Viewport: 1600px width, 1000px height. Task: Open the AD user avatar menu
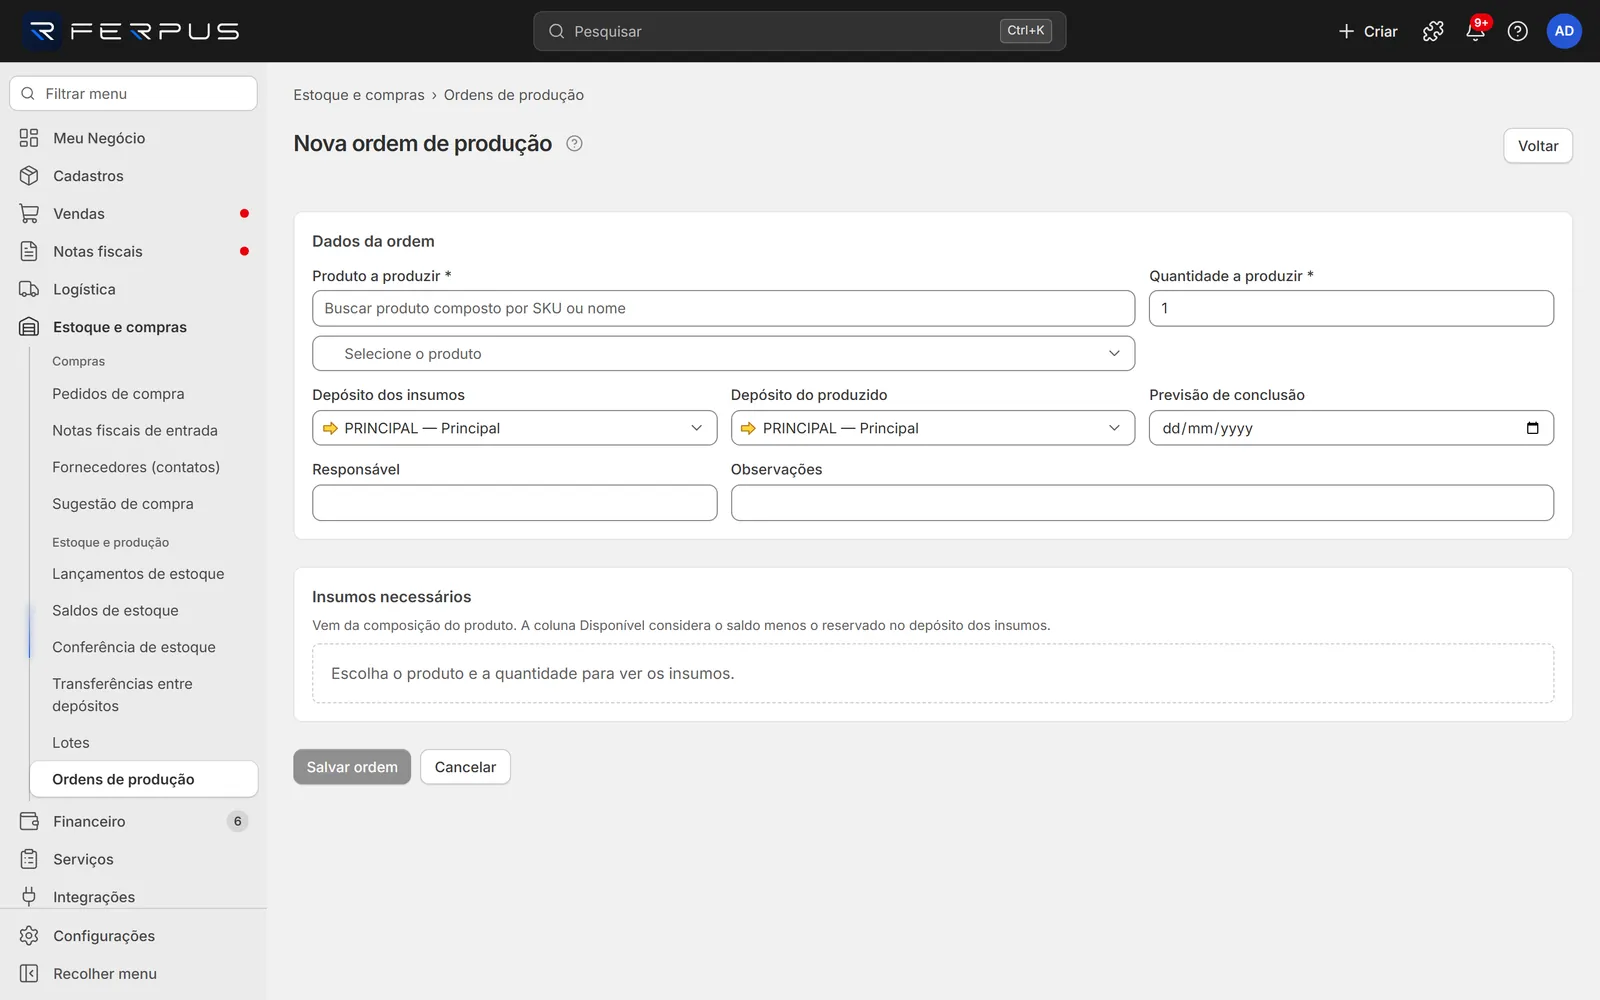pos(1564,31)
